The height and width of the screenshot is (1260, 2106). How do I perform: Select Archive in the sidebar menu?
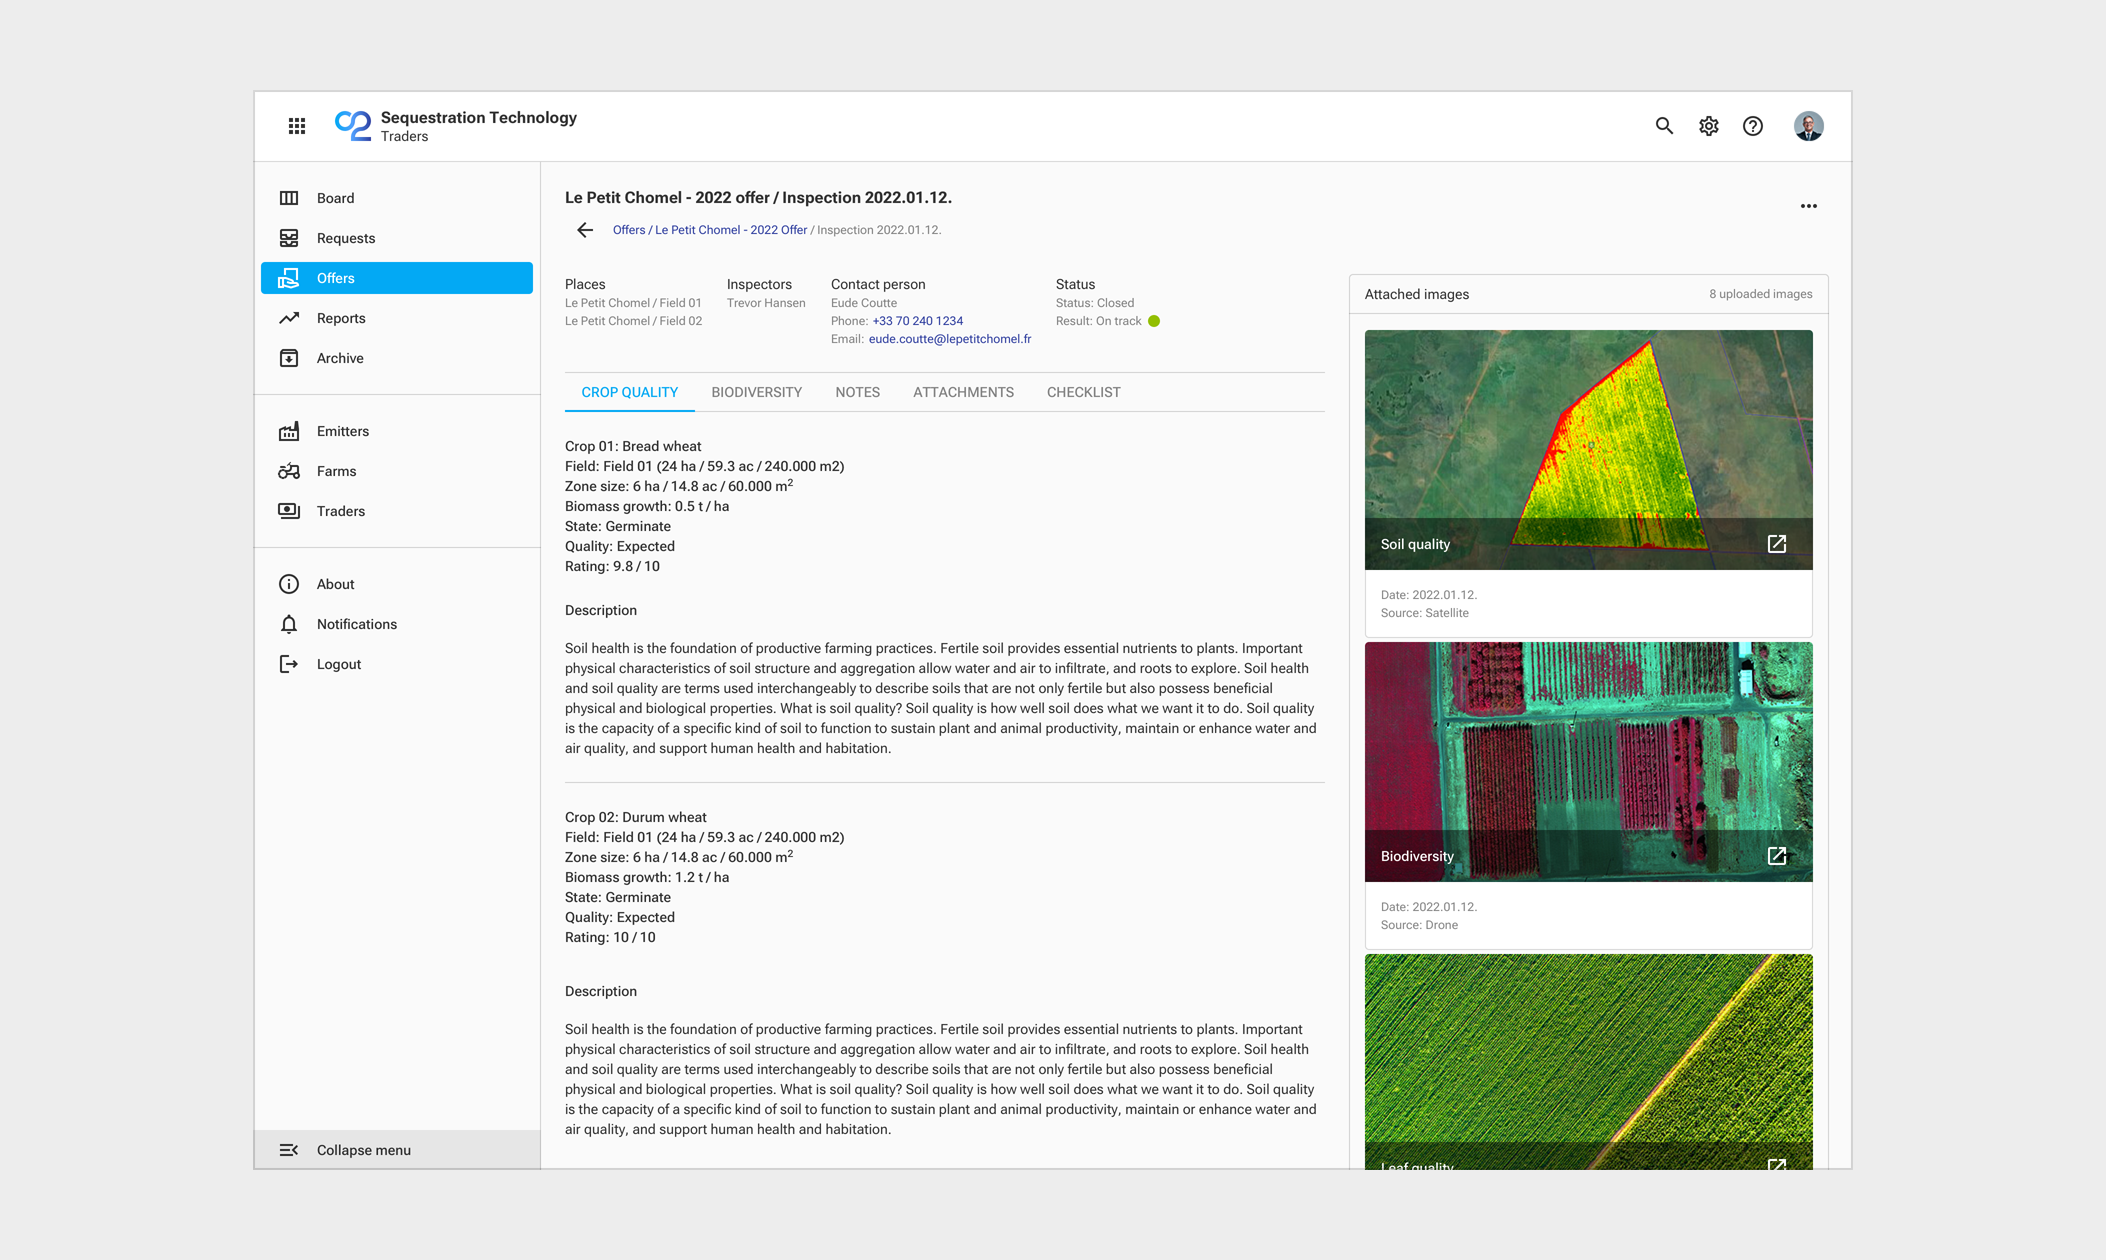click(397, 358)
